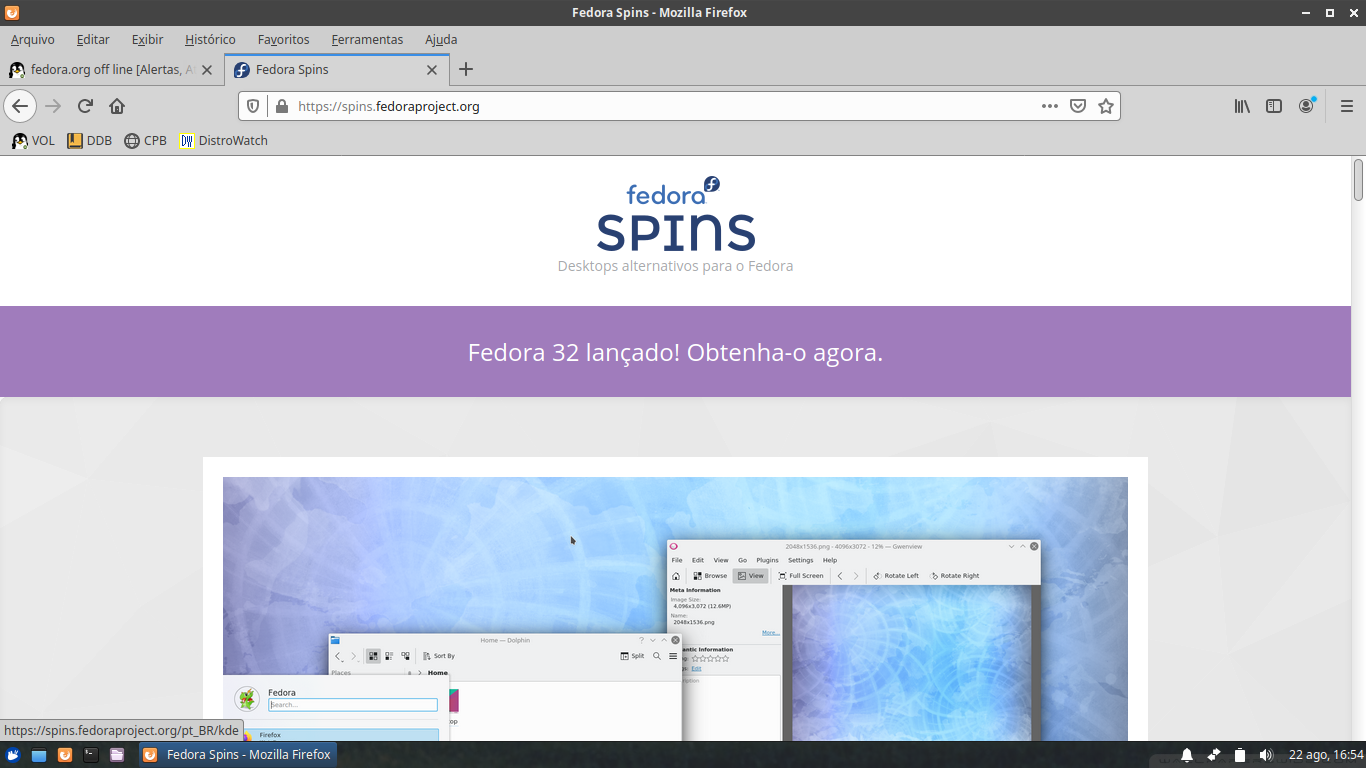Open the Library icon

pyautogui.click(x=1242, y=106)
